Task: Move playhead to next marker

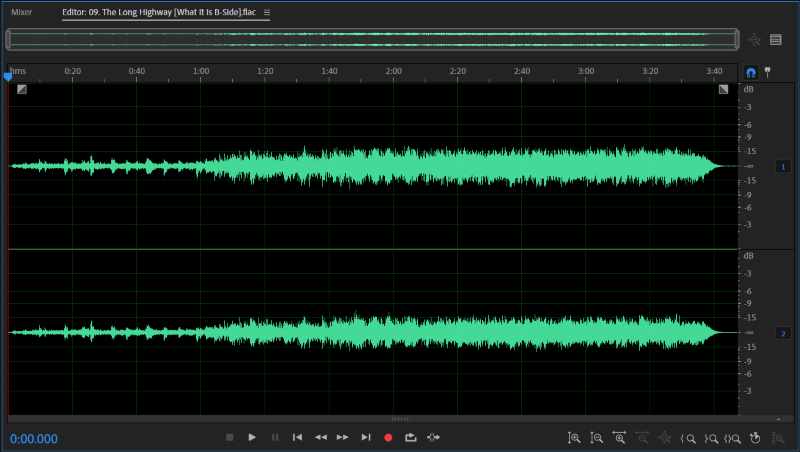Action: pyautogui.click(x=366, y=437)
